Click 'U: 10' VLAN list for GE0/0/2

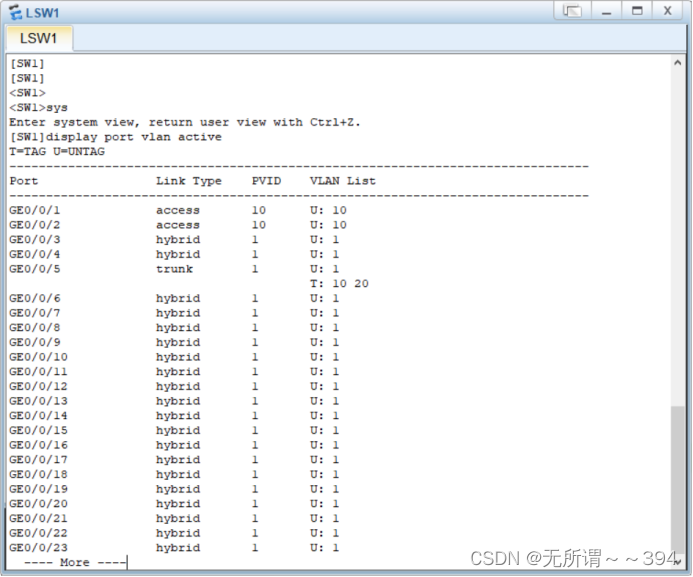click(328, 225)
